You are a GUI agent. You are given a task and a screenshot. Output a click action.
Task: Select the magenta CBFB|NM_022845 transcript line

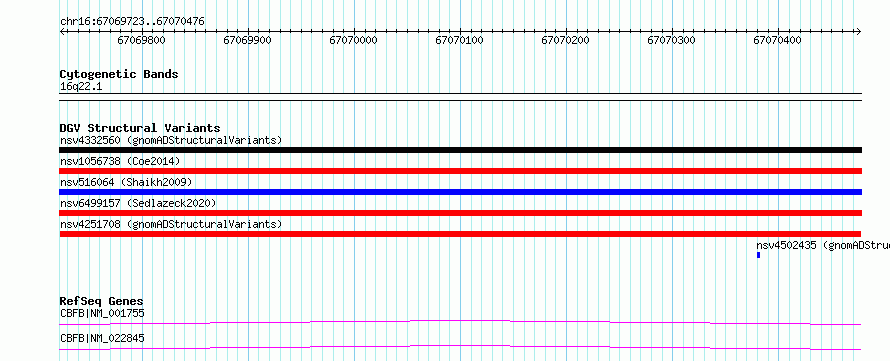tap(460, 347)
